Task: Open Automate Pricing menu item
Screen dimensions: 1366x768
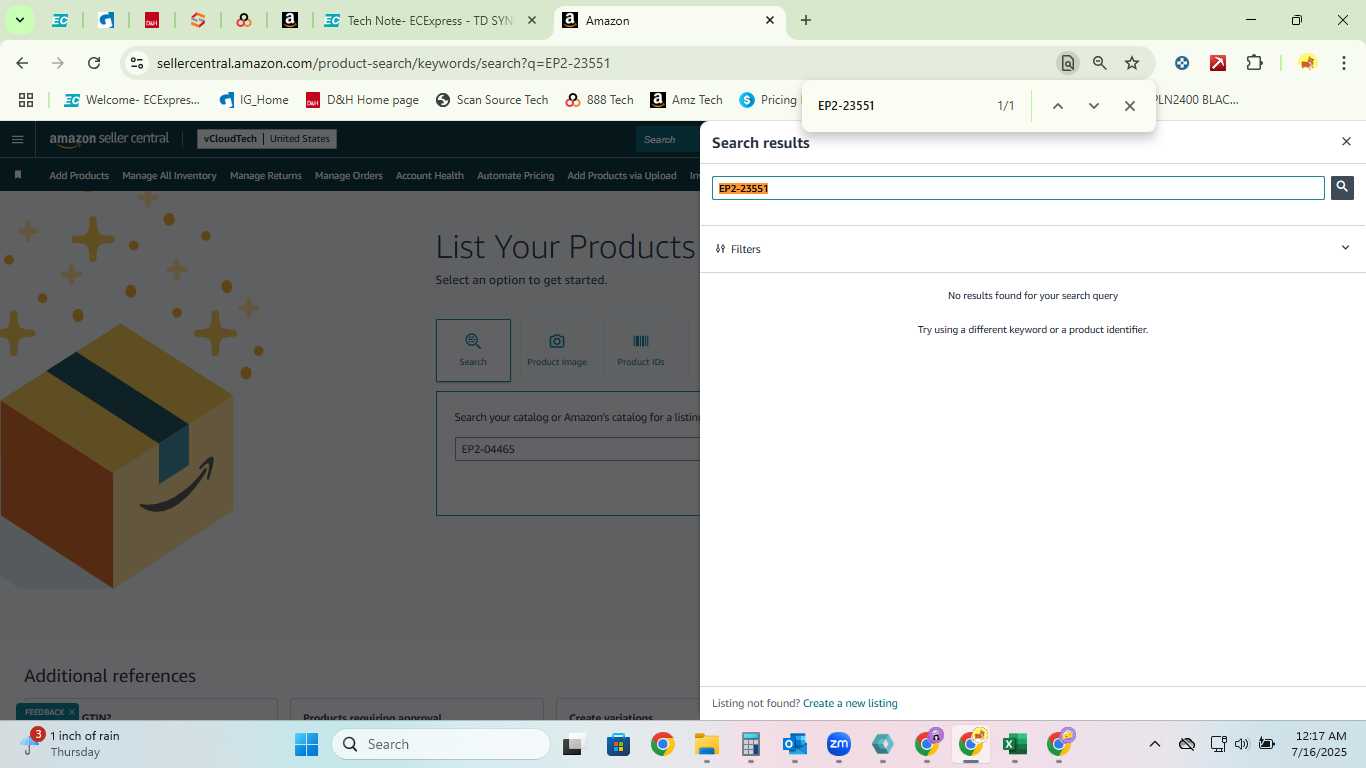Action: coord(515,175)
